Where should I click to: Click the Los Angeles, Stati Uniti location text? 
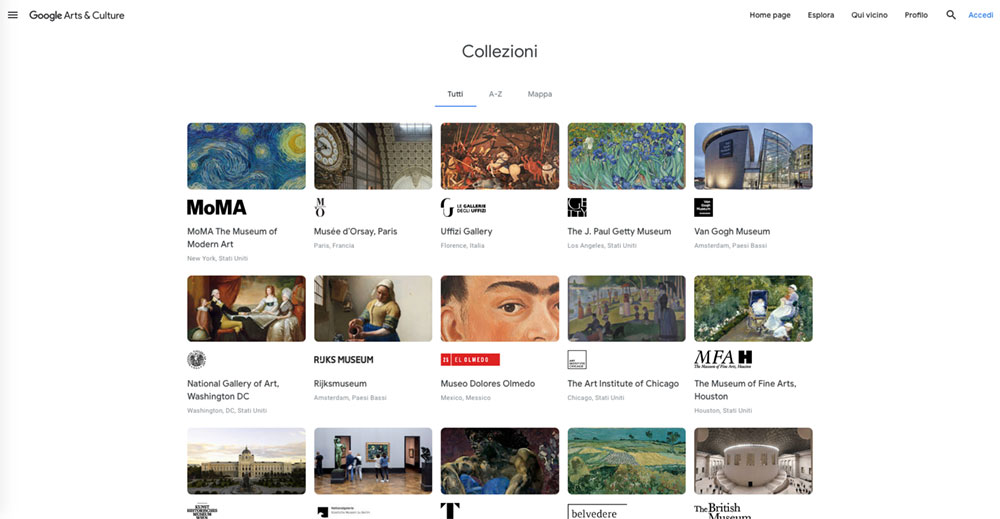coord(602,245)
